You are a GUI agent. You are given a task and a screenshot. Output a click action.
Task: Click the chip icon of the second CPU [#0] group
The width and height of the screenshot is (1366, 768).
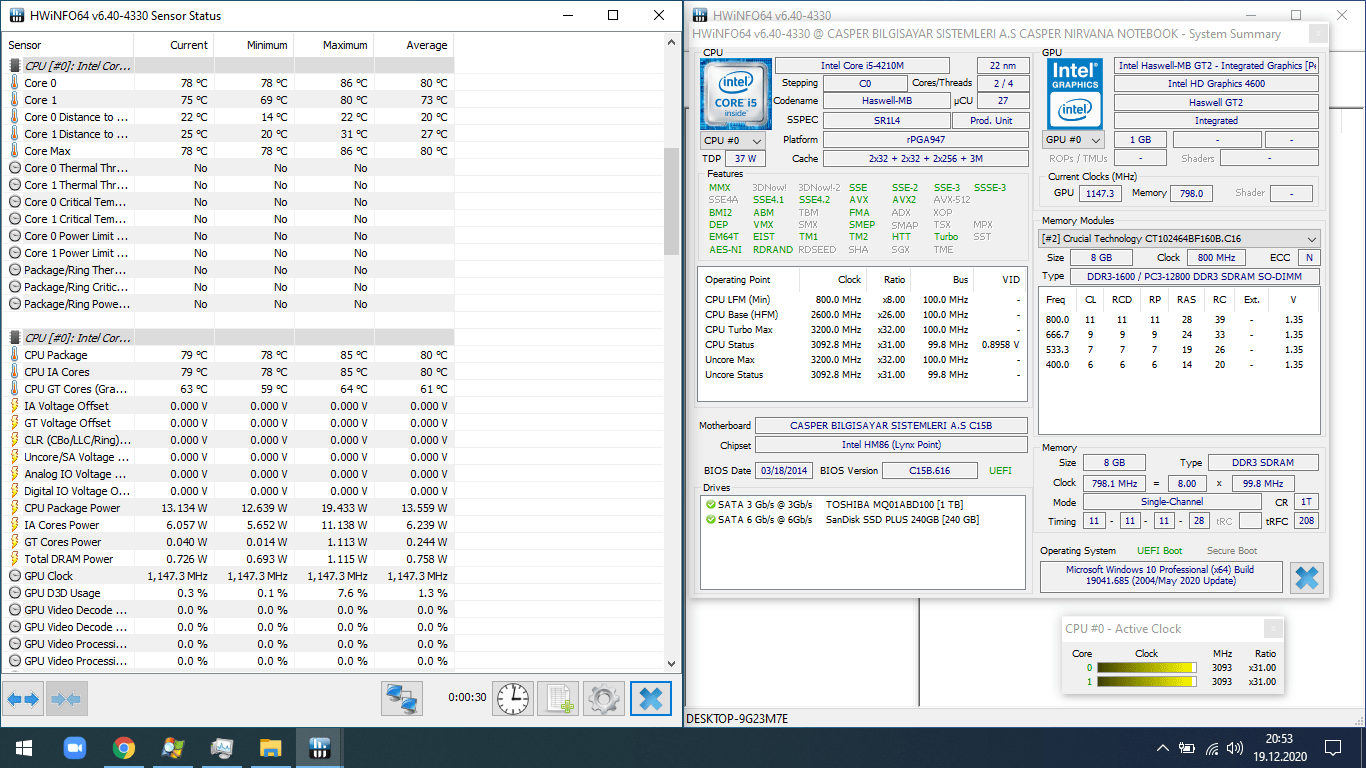[x=14, y=338]
